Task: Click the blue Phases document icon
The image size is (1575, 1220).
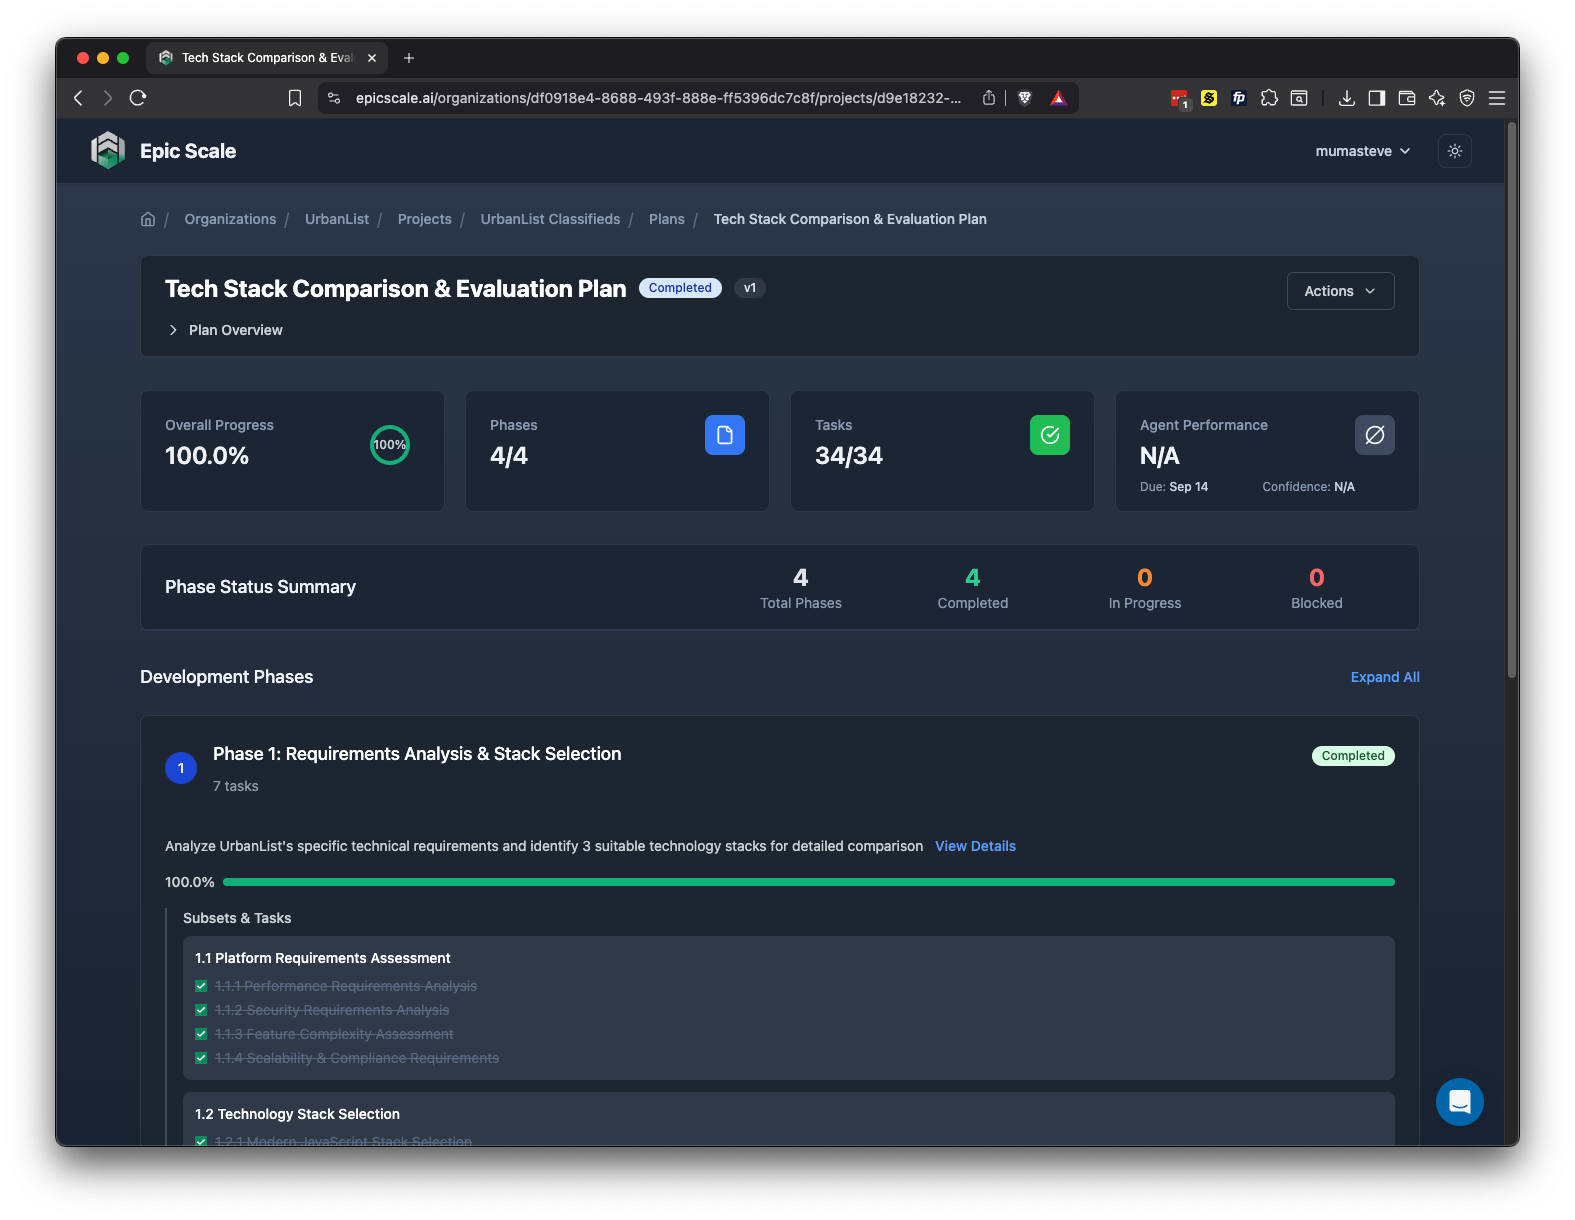Action: [725, 435]
